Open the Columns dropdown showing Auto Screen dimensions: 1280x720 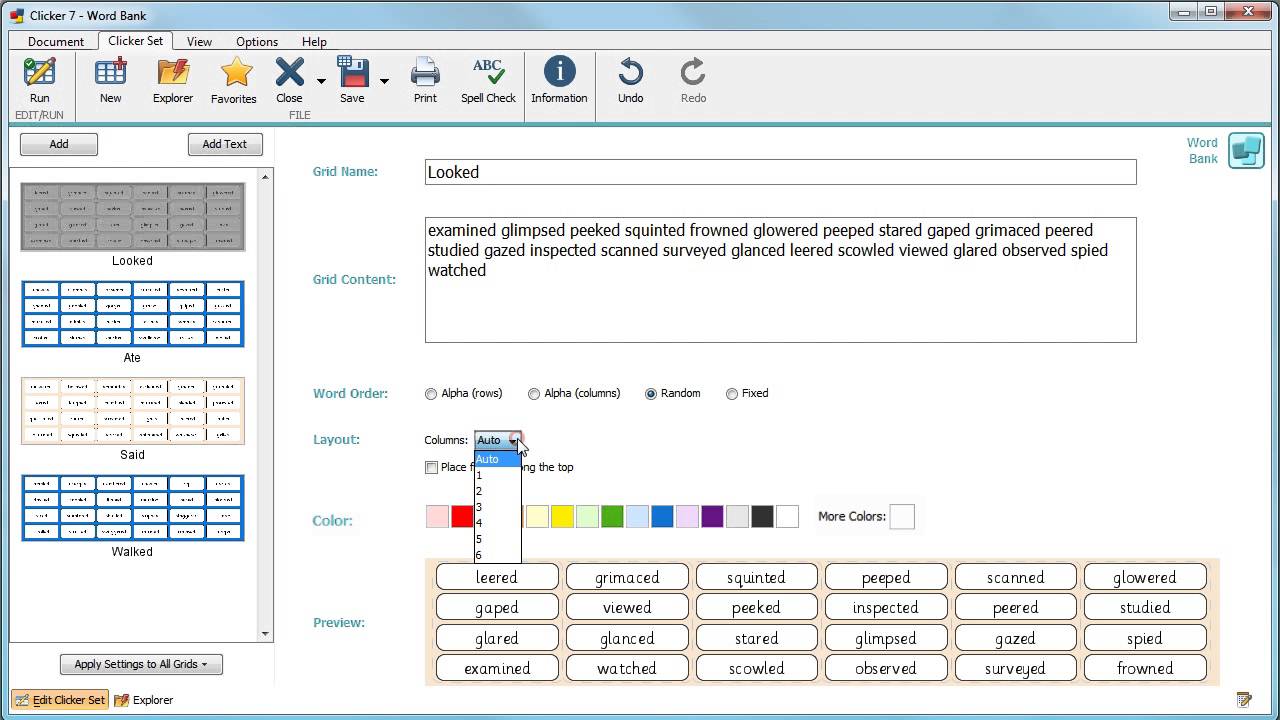[x=497, y=440]
